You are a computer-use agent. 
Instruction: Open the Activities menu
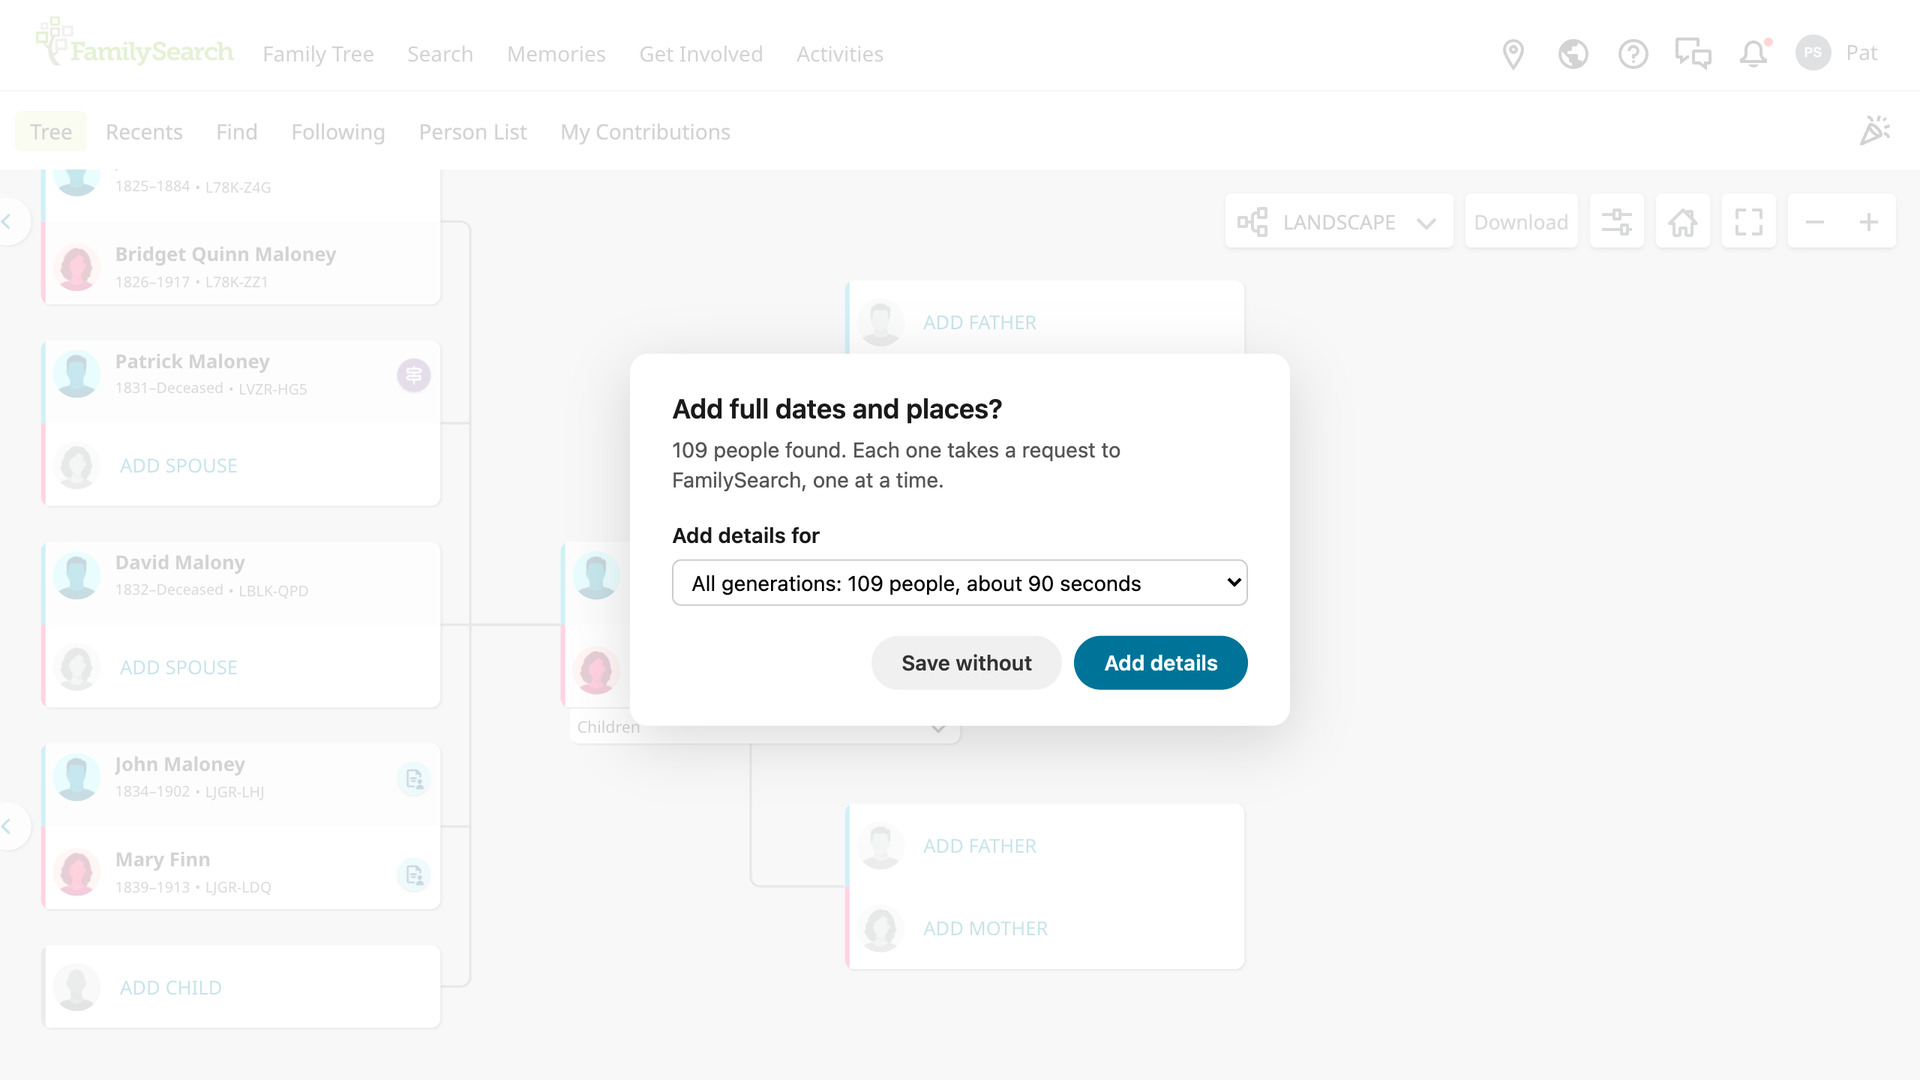tap(840, 54)
